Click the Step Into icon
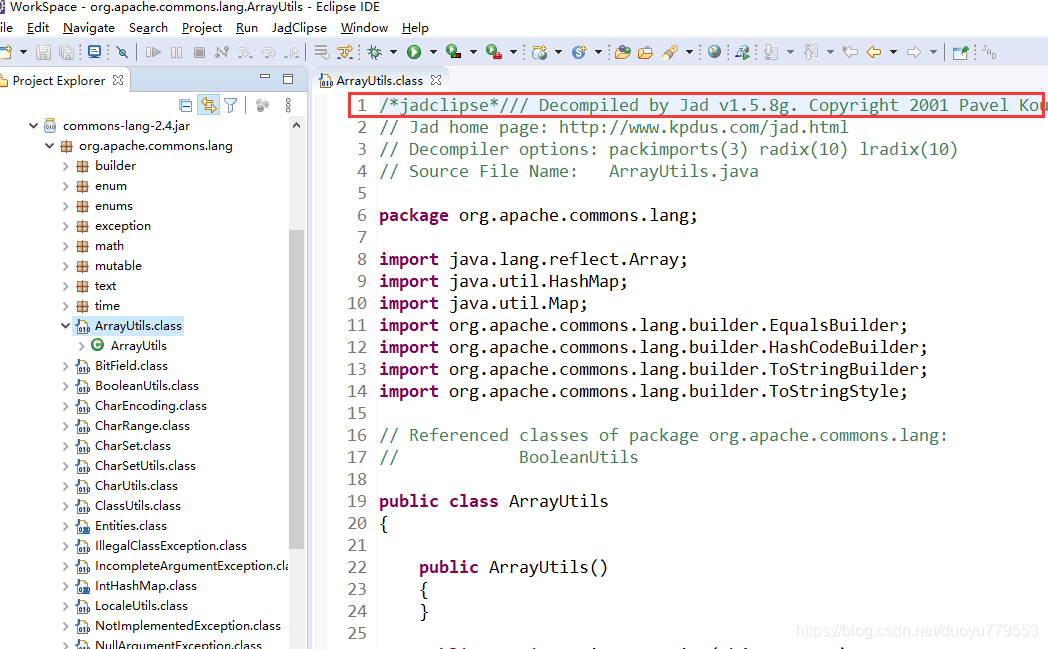This screenshot has height=649, width=1048. (245, 53)
